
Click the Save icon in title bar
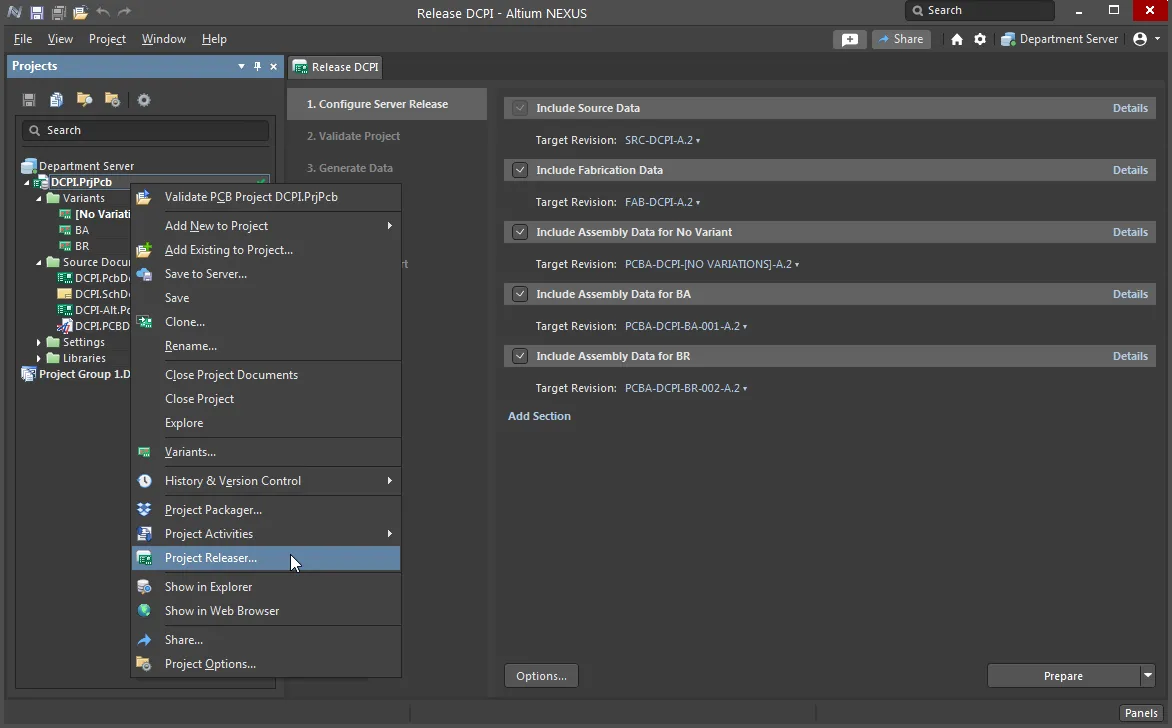pyautogui.click(x=36, y=12)
